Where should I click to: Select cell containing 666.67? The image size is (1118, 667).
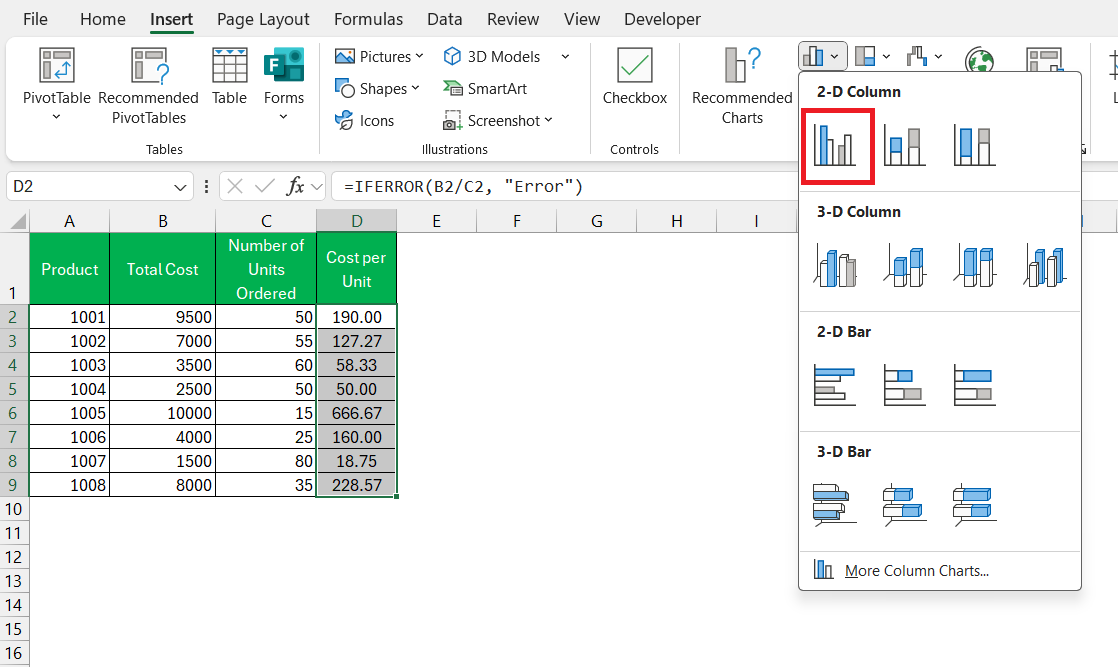point(357,413)
